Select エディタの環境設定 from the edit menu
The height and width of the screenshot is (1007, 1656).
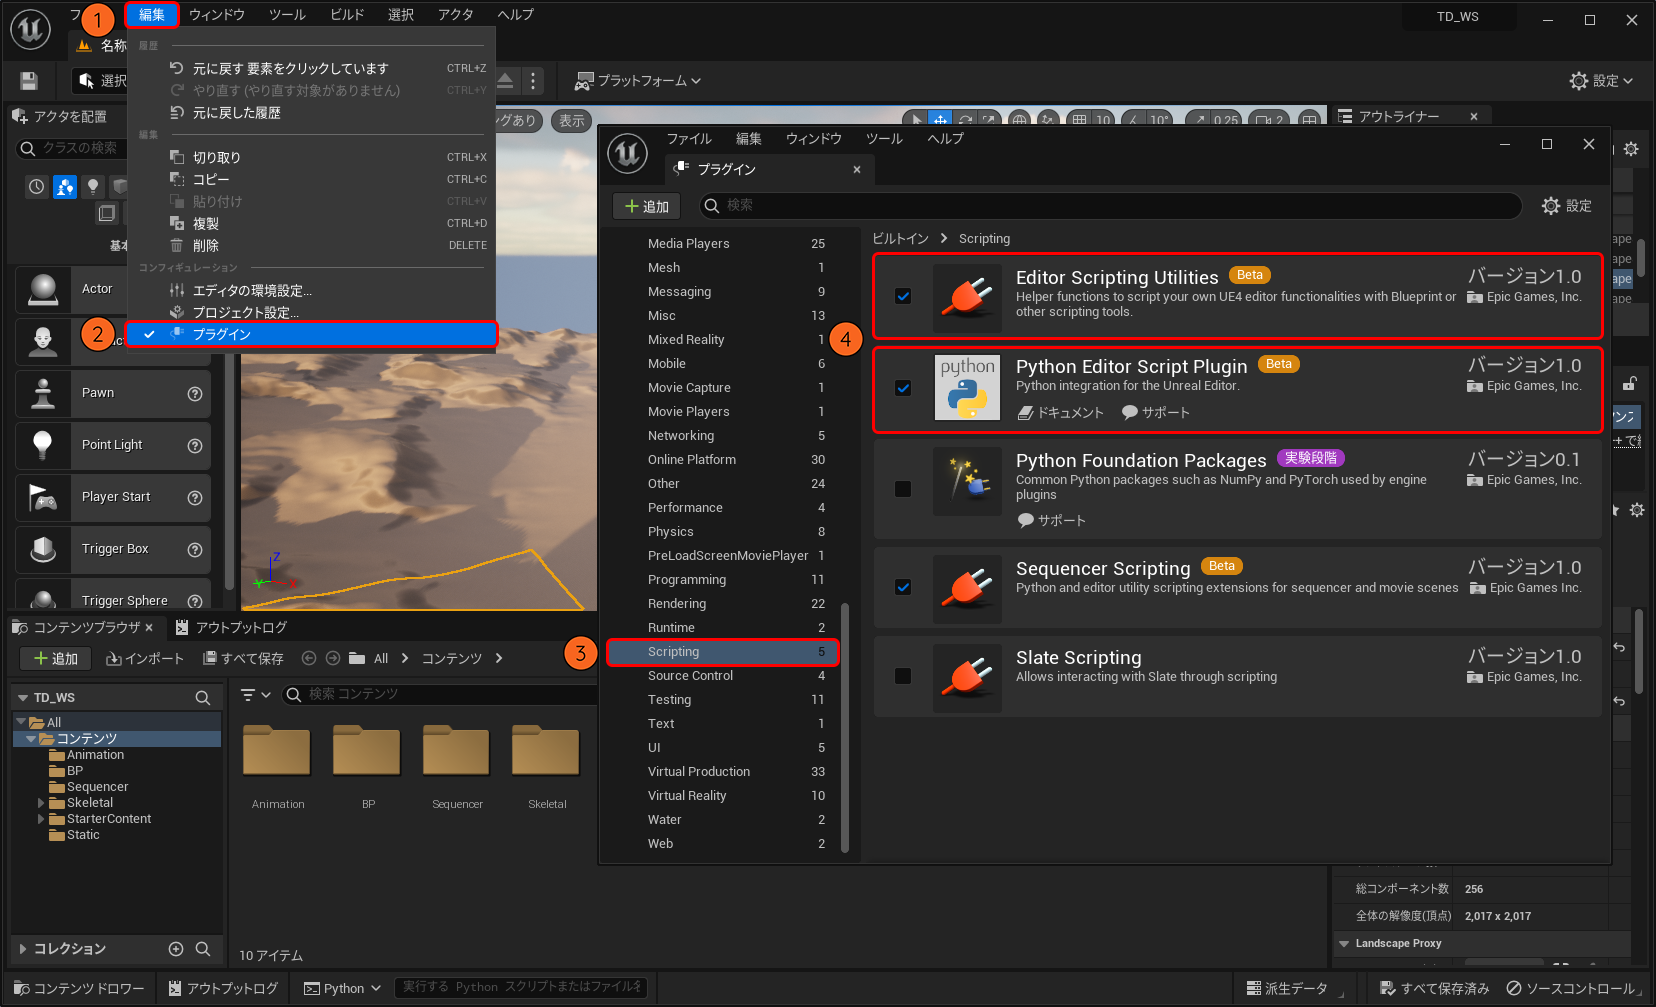point(252,291)
